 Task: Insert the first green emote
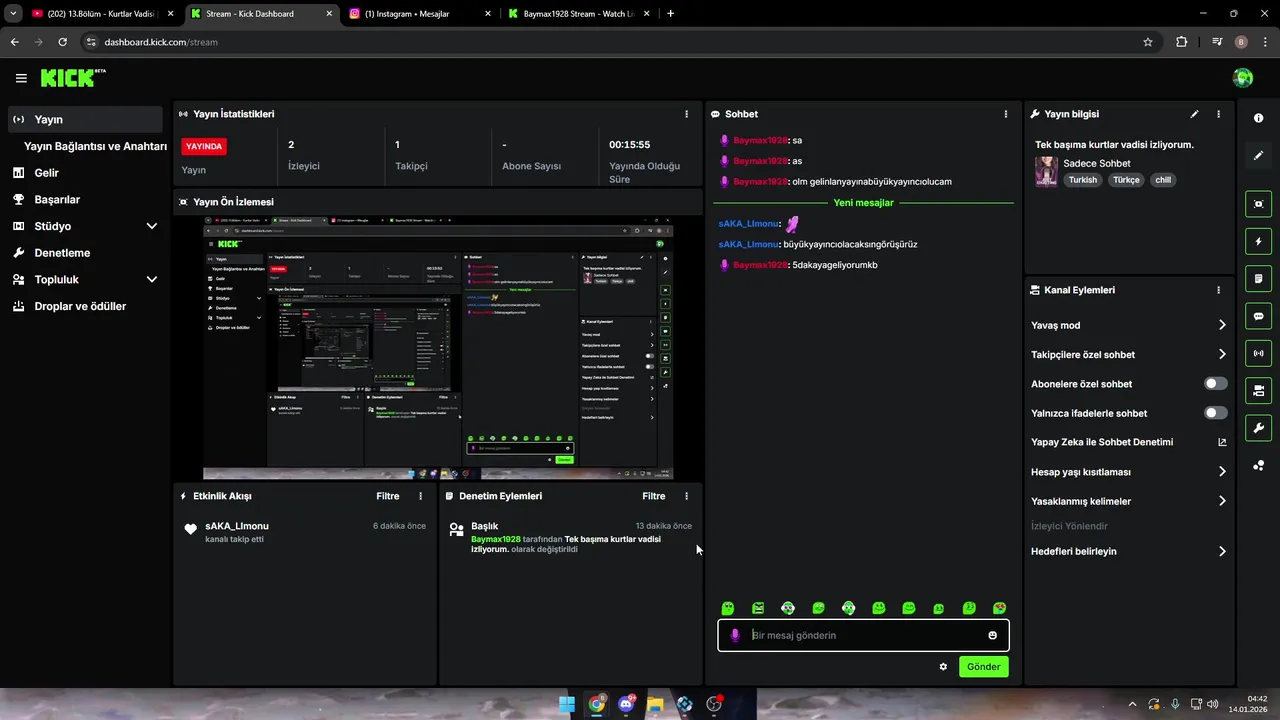[728, 608]
